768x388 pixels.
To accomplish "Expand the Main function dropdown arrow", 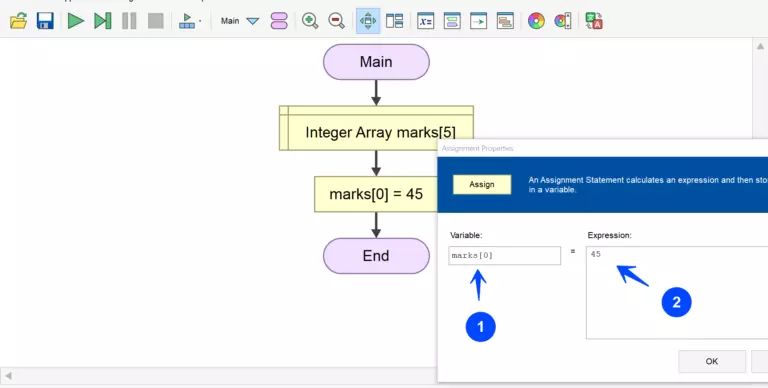I will (x=253, y=21).
